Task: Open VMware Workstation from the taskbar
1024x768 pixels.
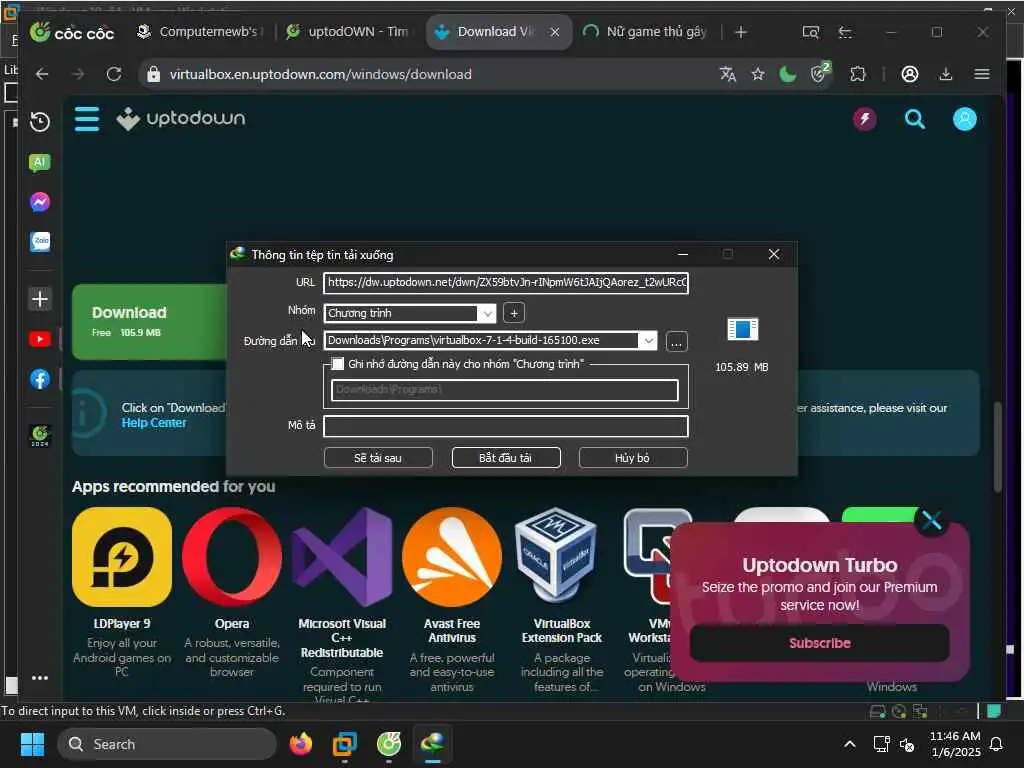Action: pos(345,744)
